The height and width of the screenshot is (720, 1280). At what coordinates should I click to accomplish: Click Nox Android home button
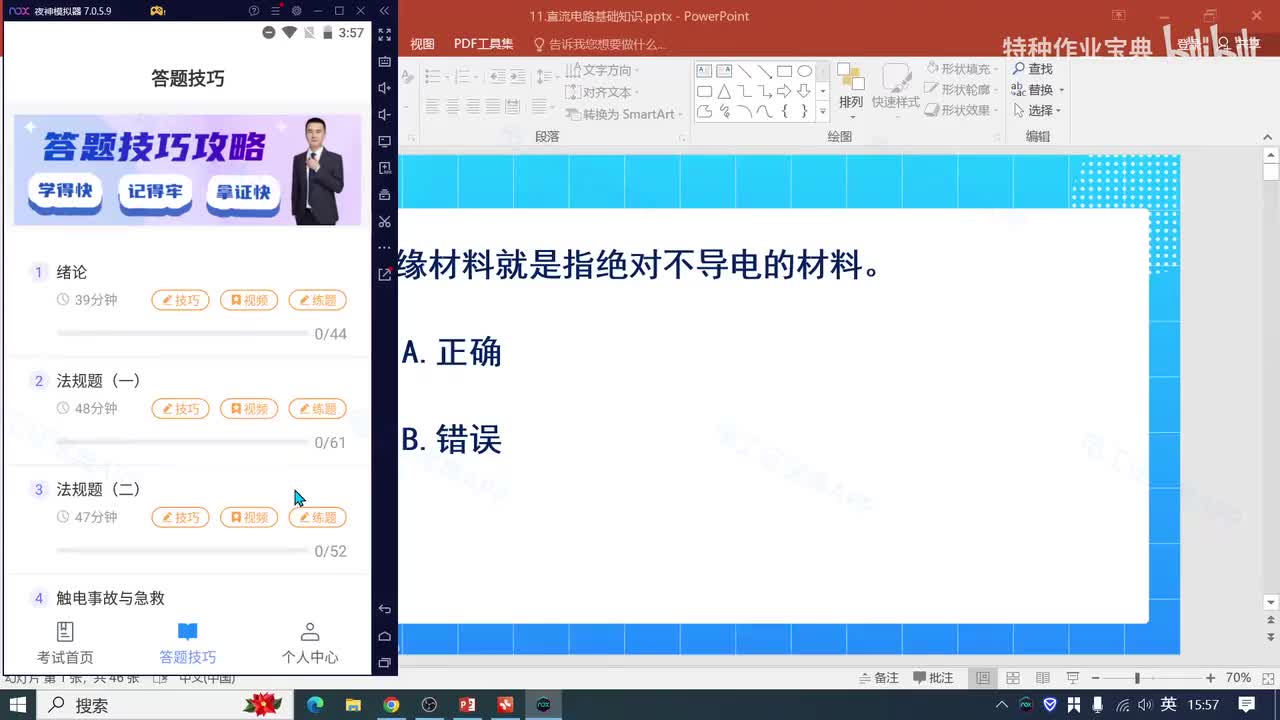385,636
